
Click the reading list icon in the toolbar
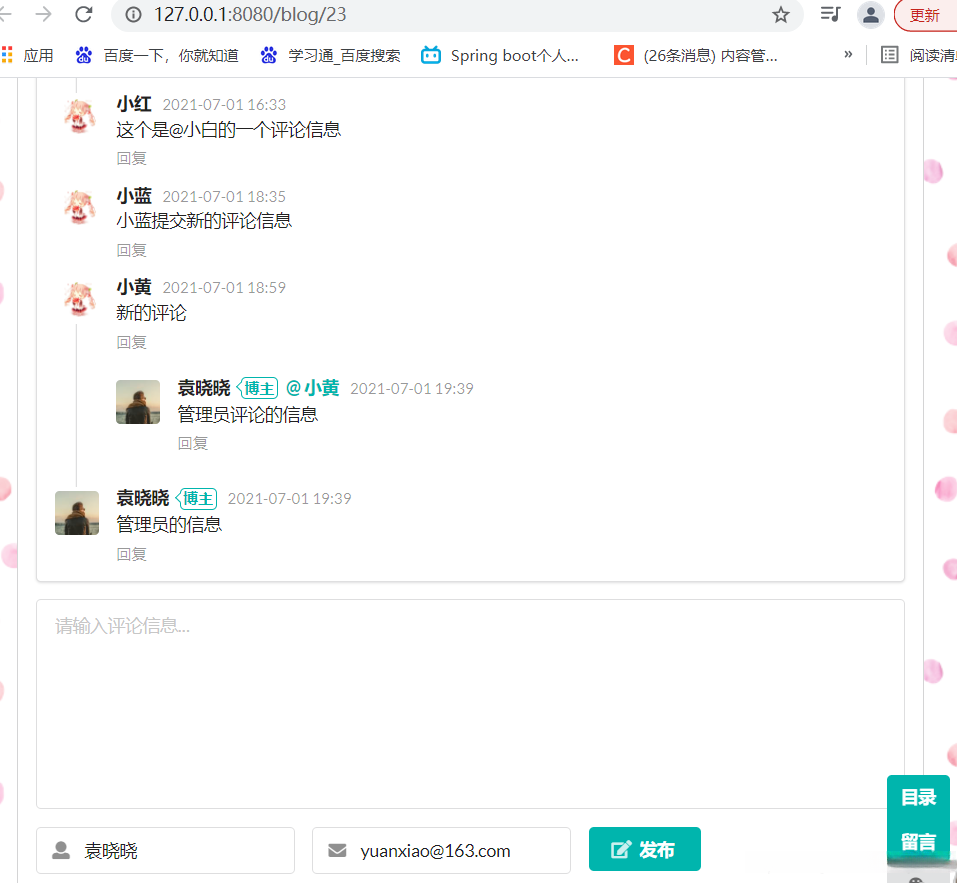[889, 55]
